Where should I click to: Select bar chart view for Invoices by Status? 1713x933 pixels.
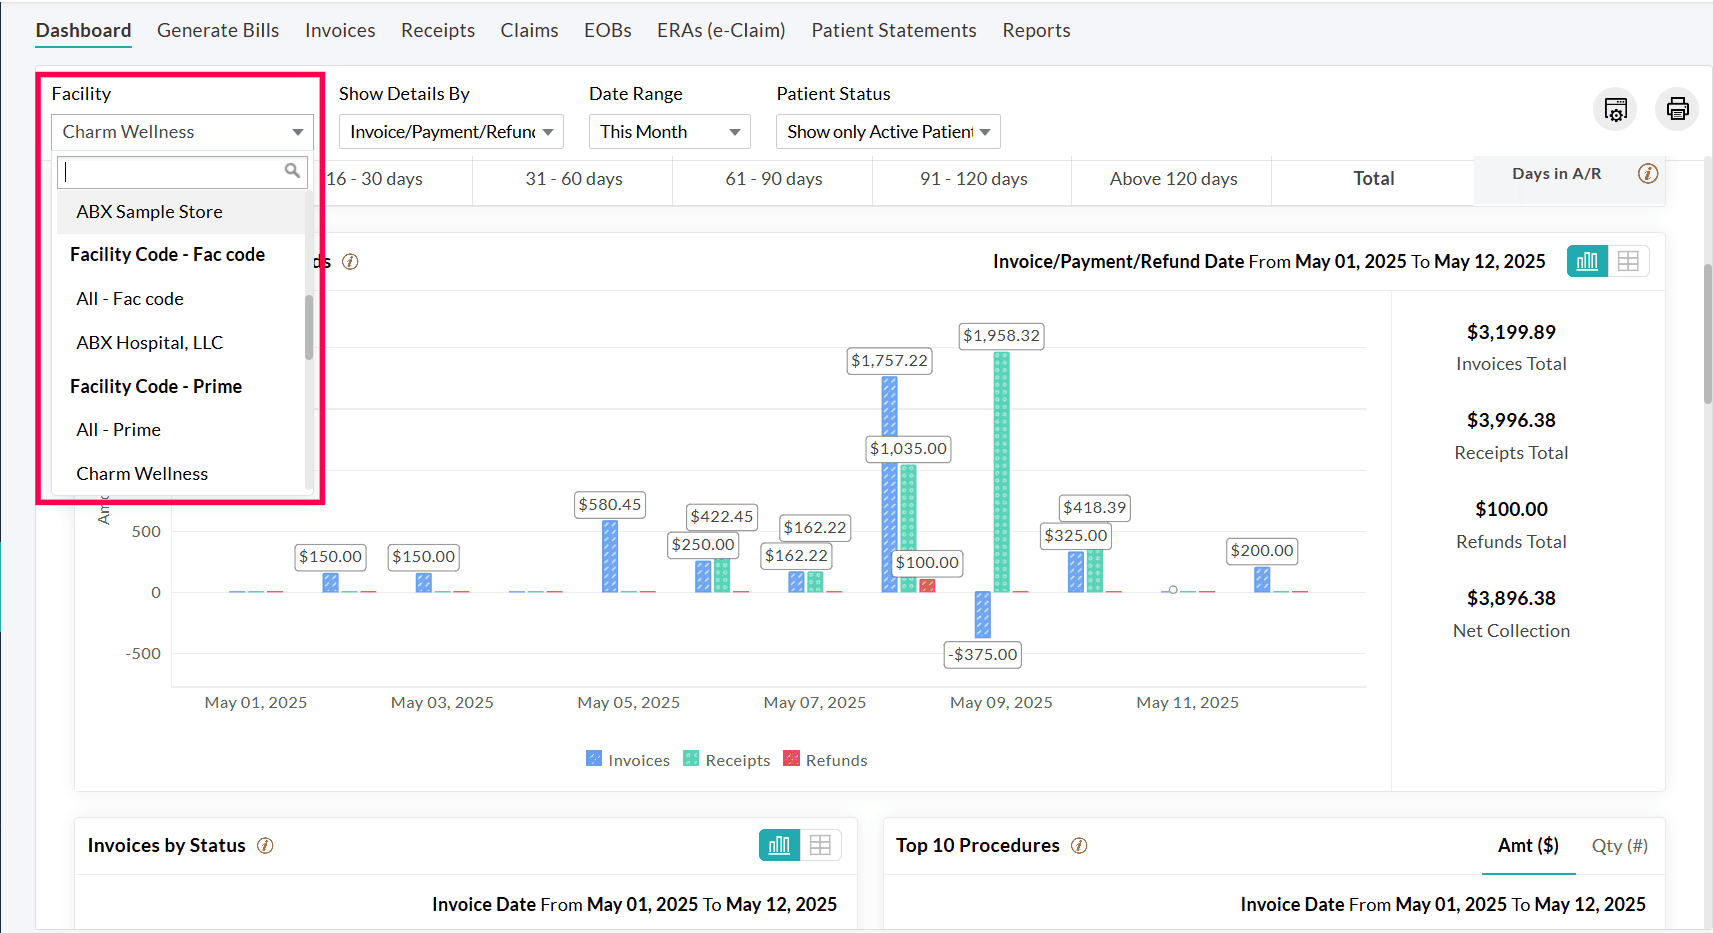[x=779, y=846]
